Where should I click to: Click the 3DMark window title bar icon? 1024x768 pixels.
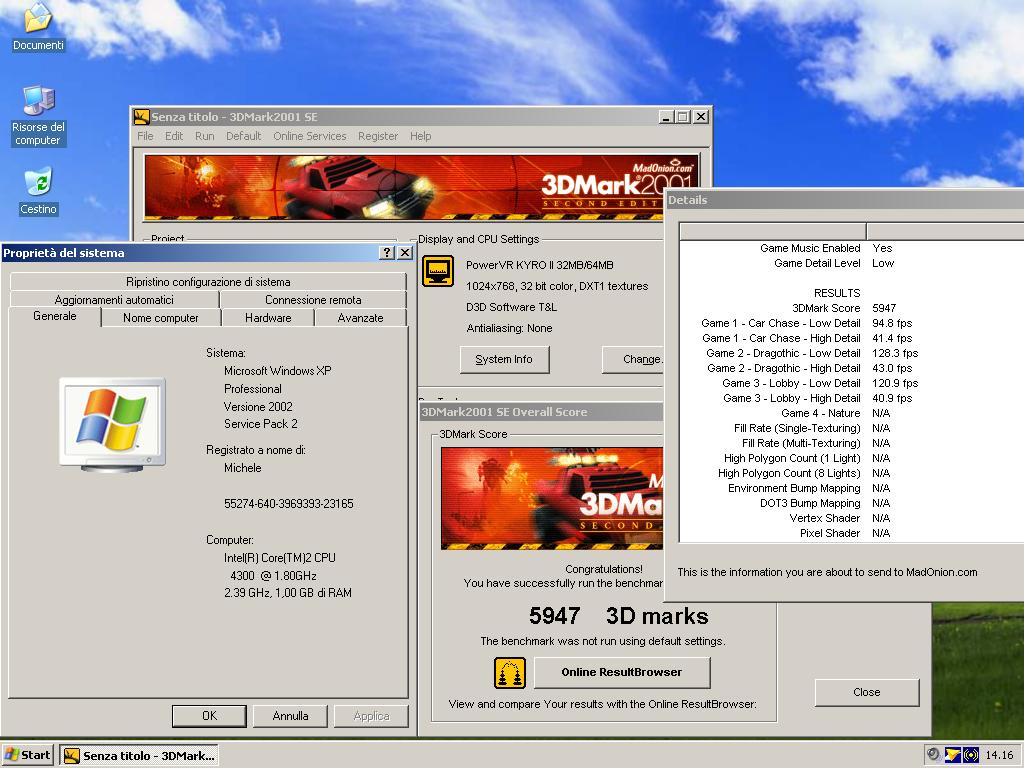141,117
